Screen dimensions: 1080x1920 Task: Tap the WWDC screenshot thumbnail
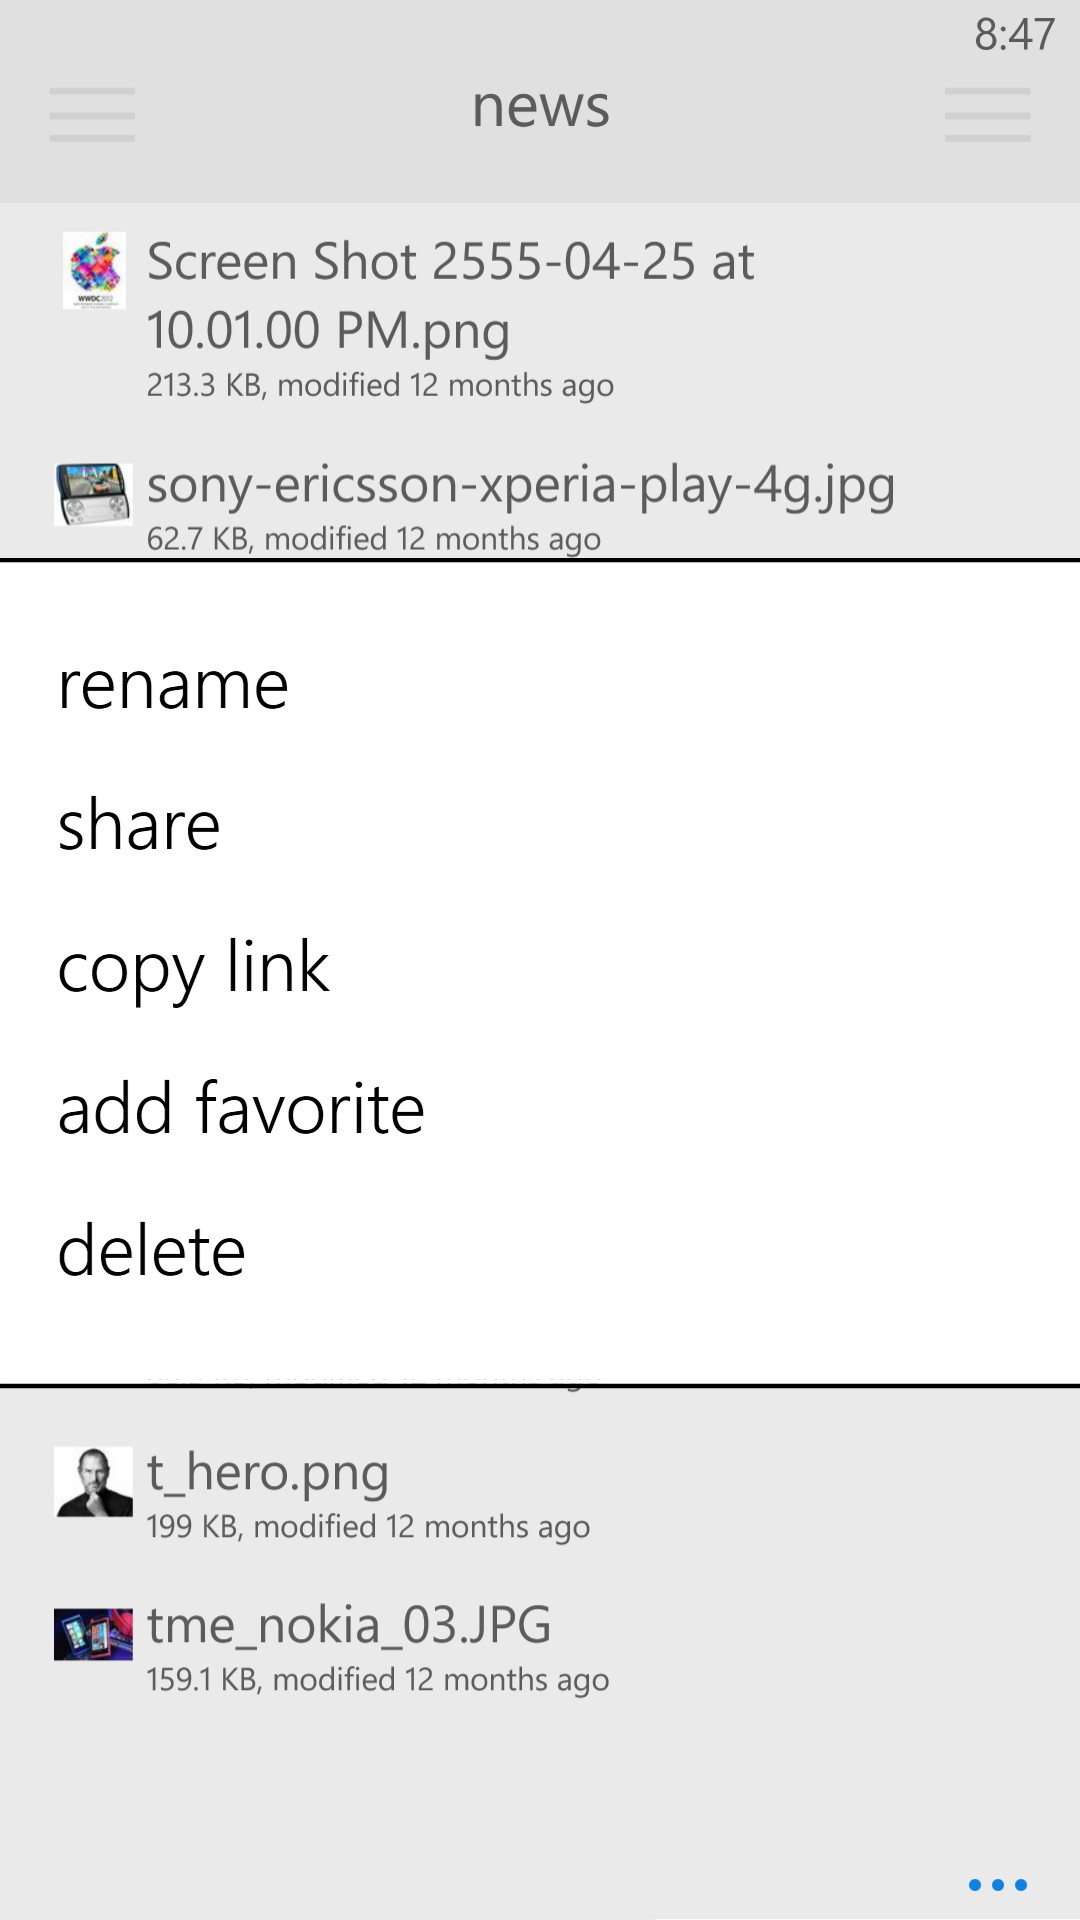[94, 270]
